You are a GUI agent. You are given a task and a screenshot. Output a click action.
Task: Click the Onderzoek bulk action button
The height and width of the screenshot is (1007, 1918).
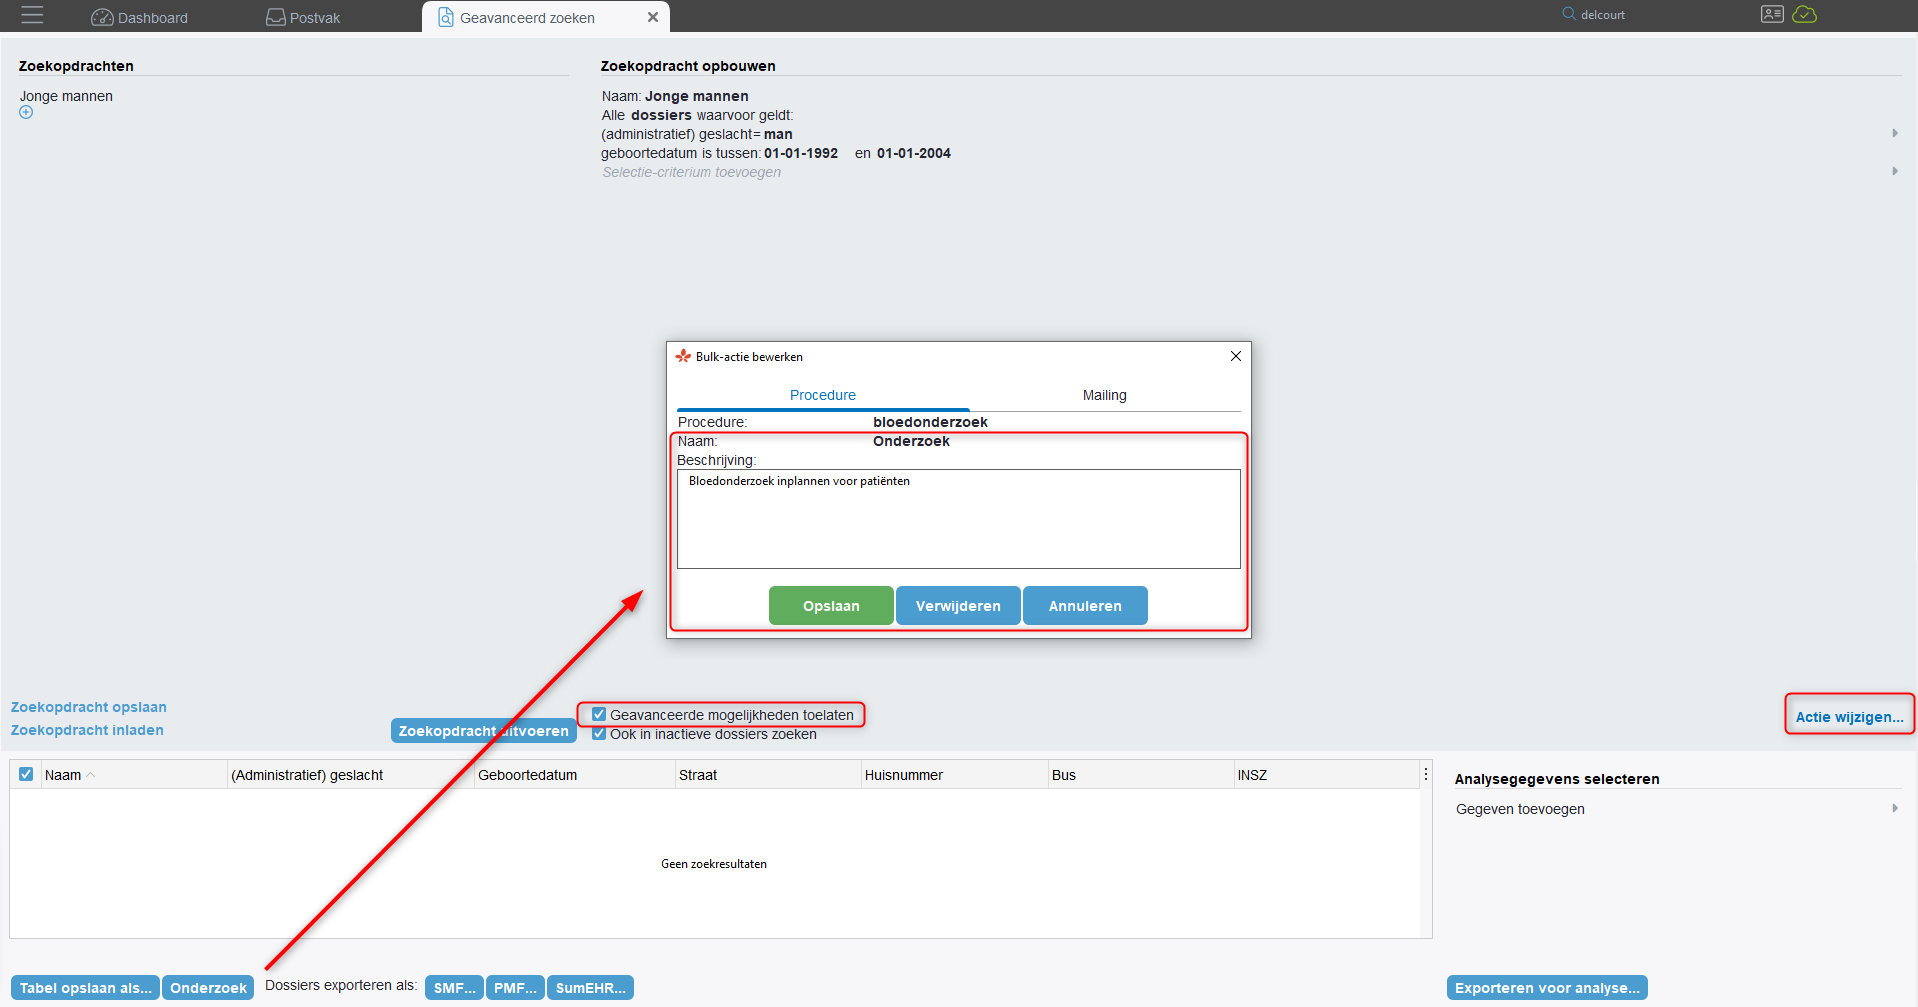pyautogui.click(x=208, y=988)
